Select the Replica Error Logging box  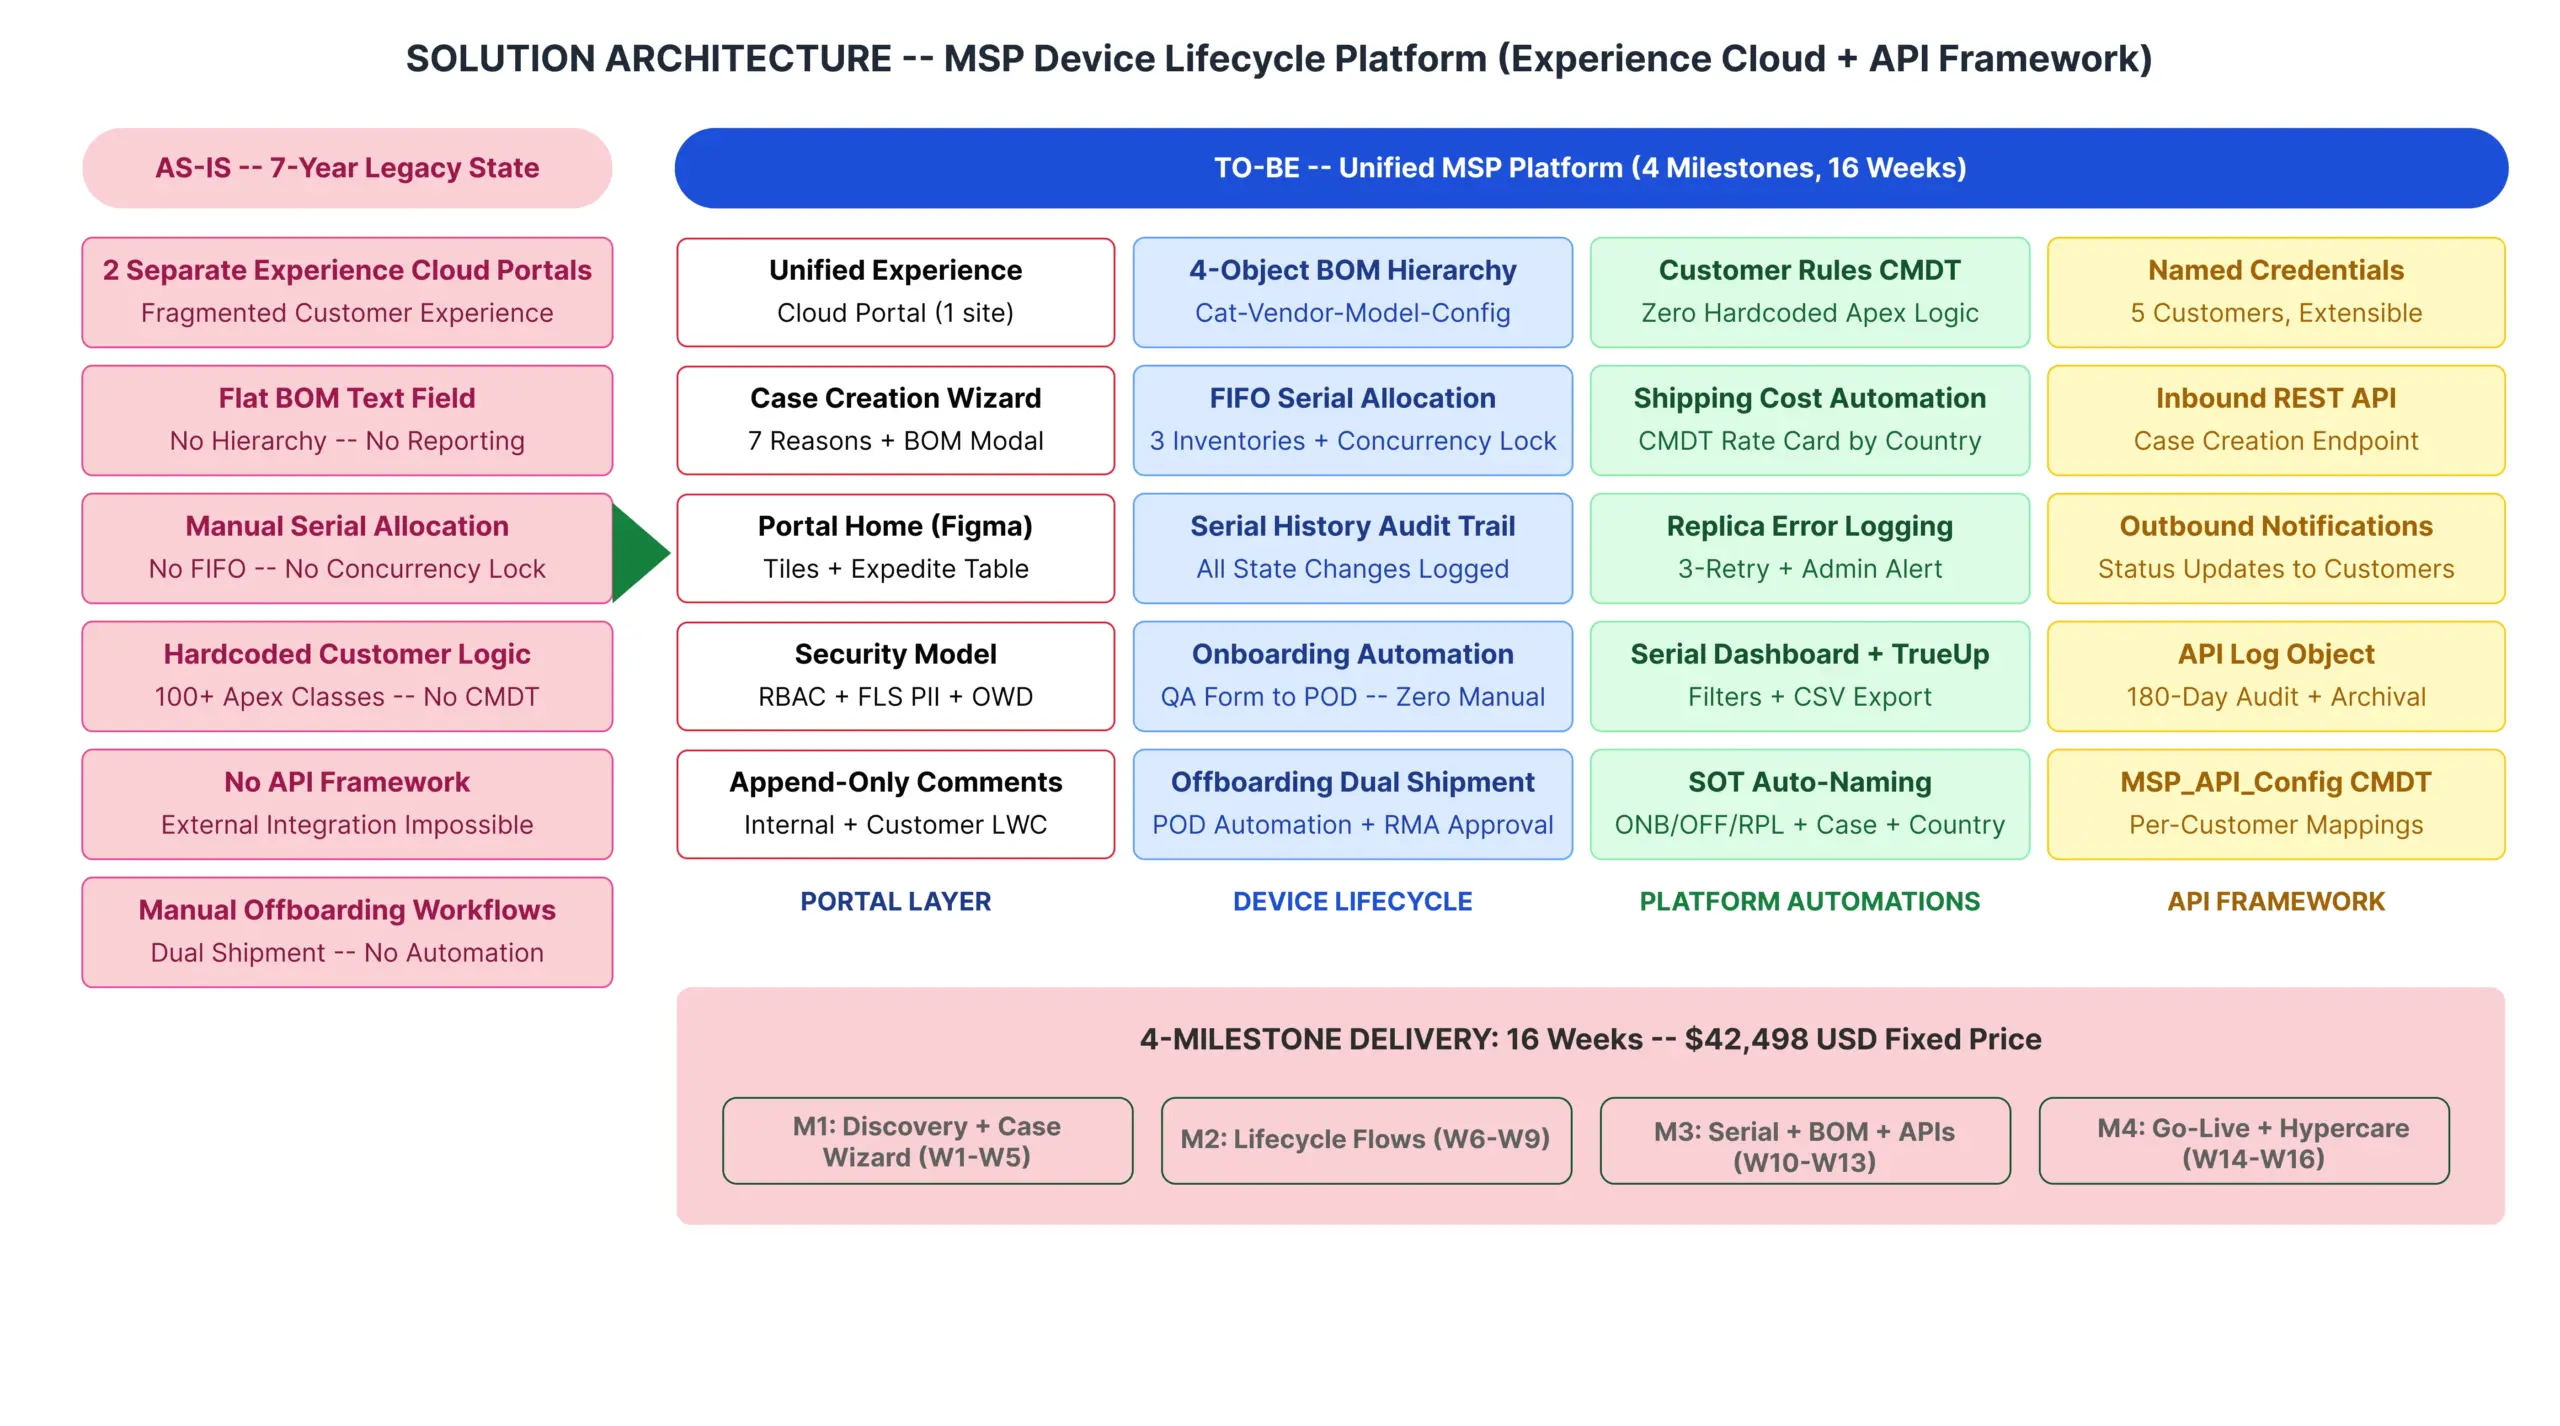tap(1809, 547)
